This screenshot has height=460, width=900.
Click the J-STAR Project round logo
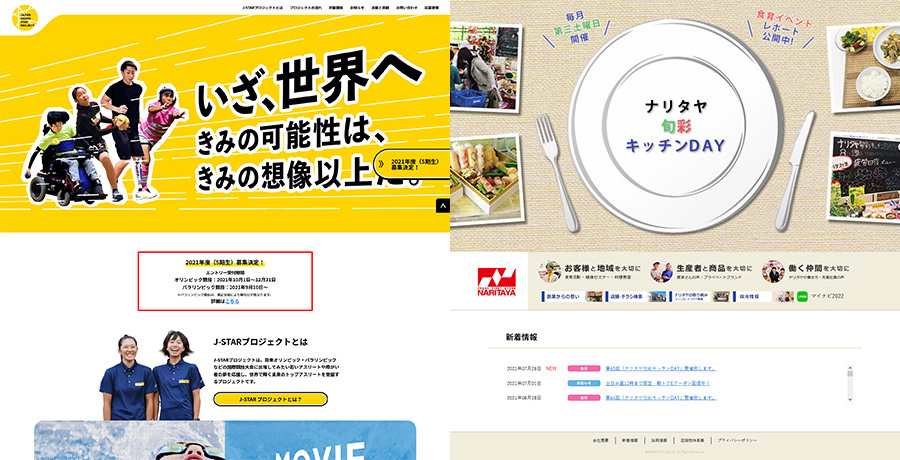(x=25, y=18)
